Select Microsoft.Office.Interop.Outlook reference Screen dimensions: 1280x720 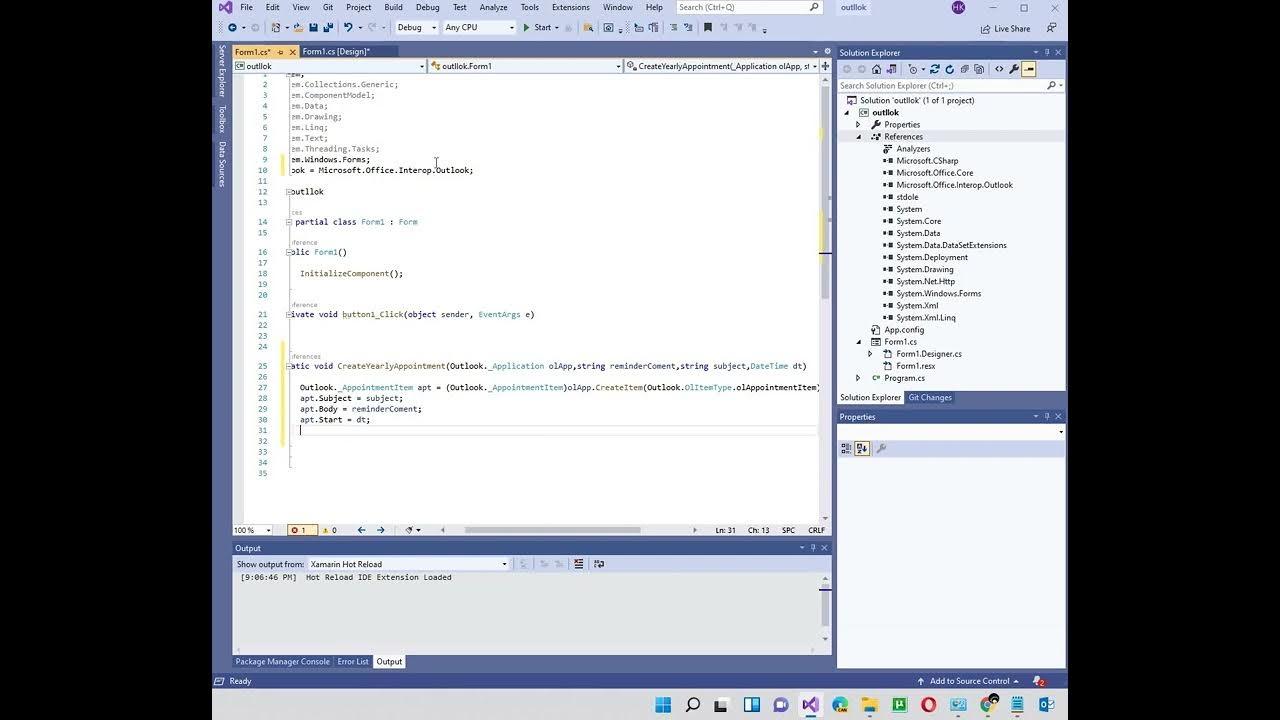click(x=954, y=185)
